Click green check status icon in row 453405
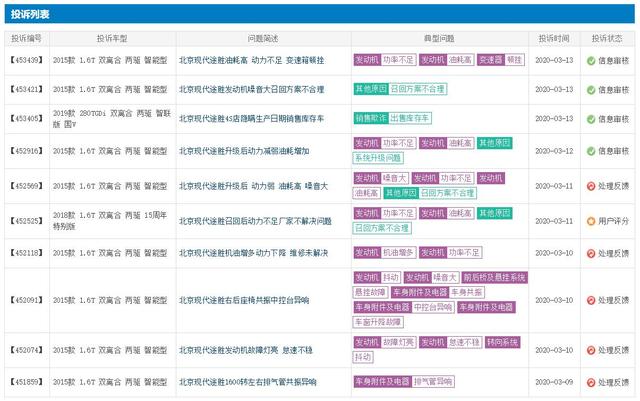Image resolution: width=640 pixels, height=401 pixels. [591, 119]
